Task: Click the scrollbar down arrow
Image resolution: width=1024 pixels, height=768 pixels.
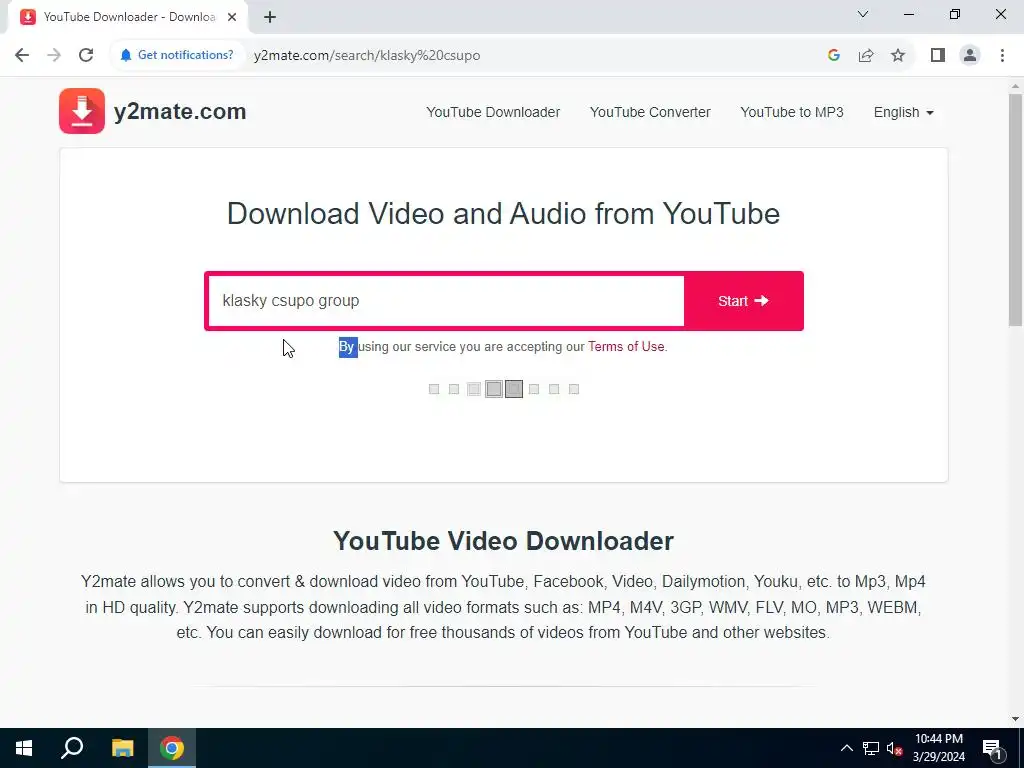Action: [1015, 719]
